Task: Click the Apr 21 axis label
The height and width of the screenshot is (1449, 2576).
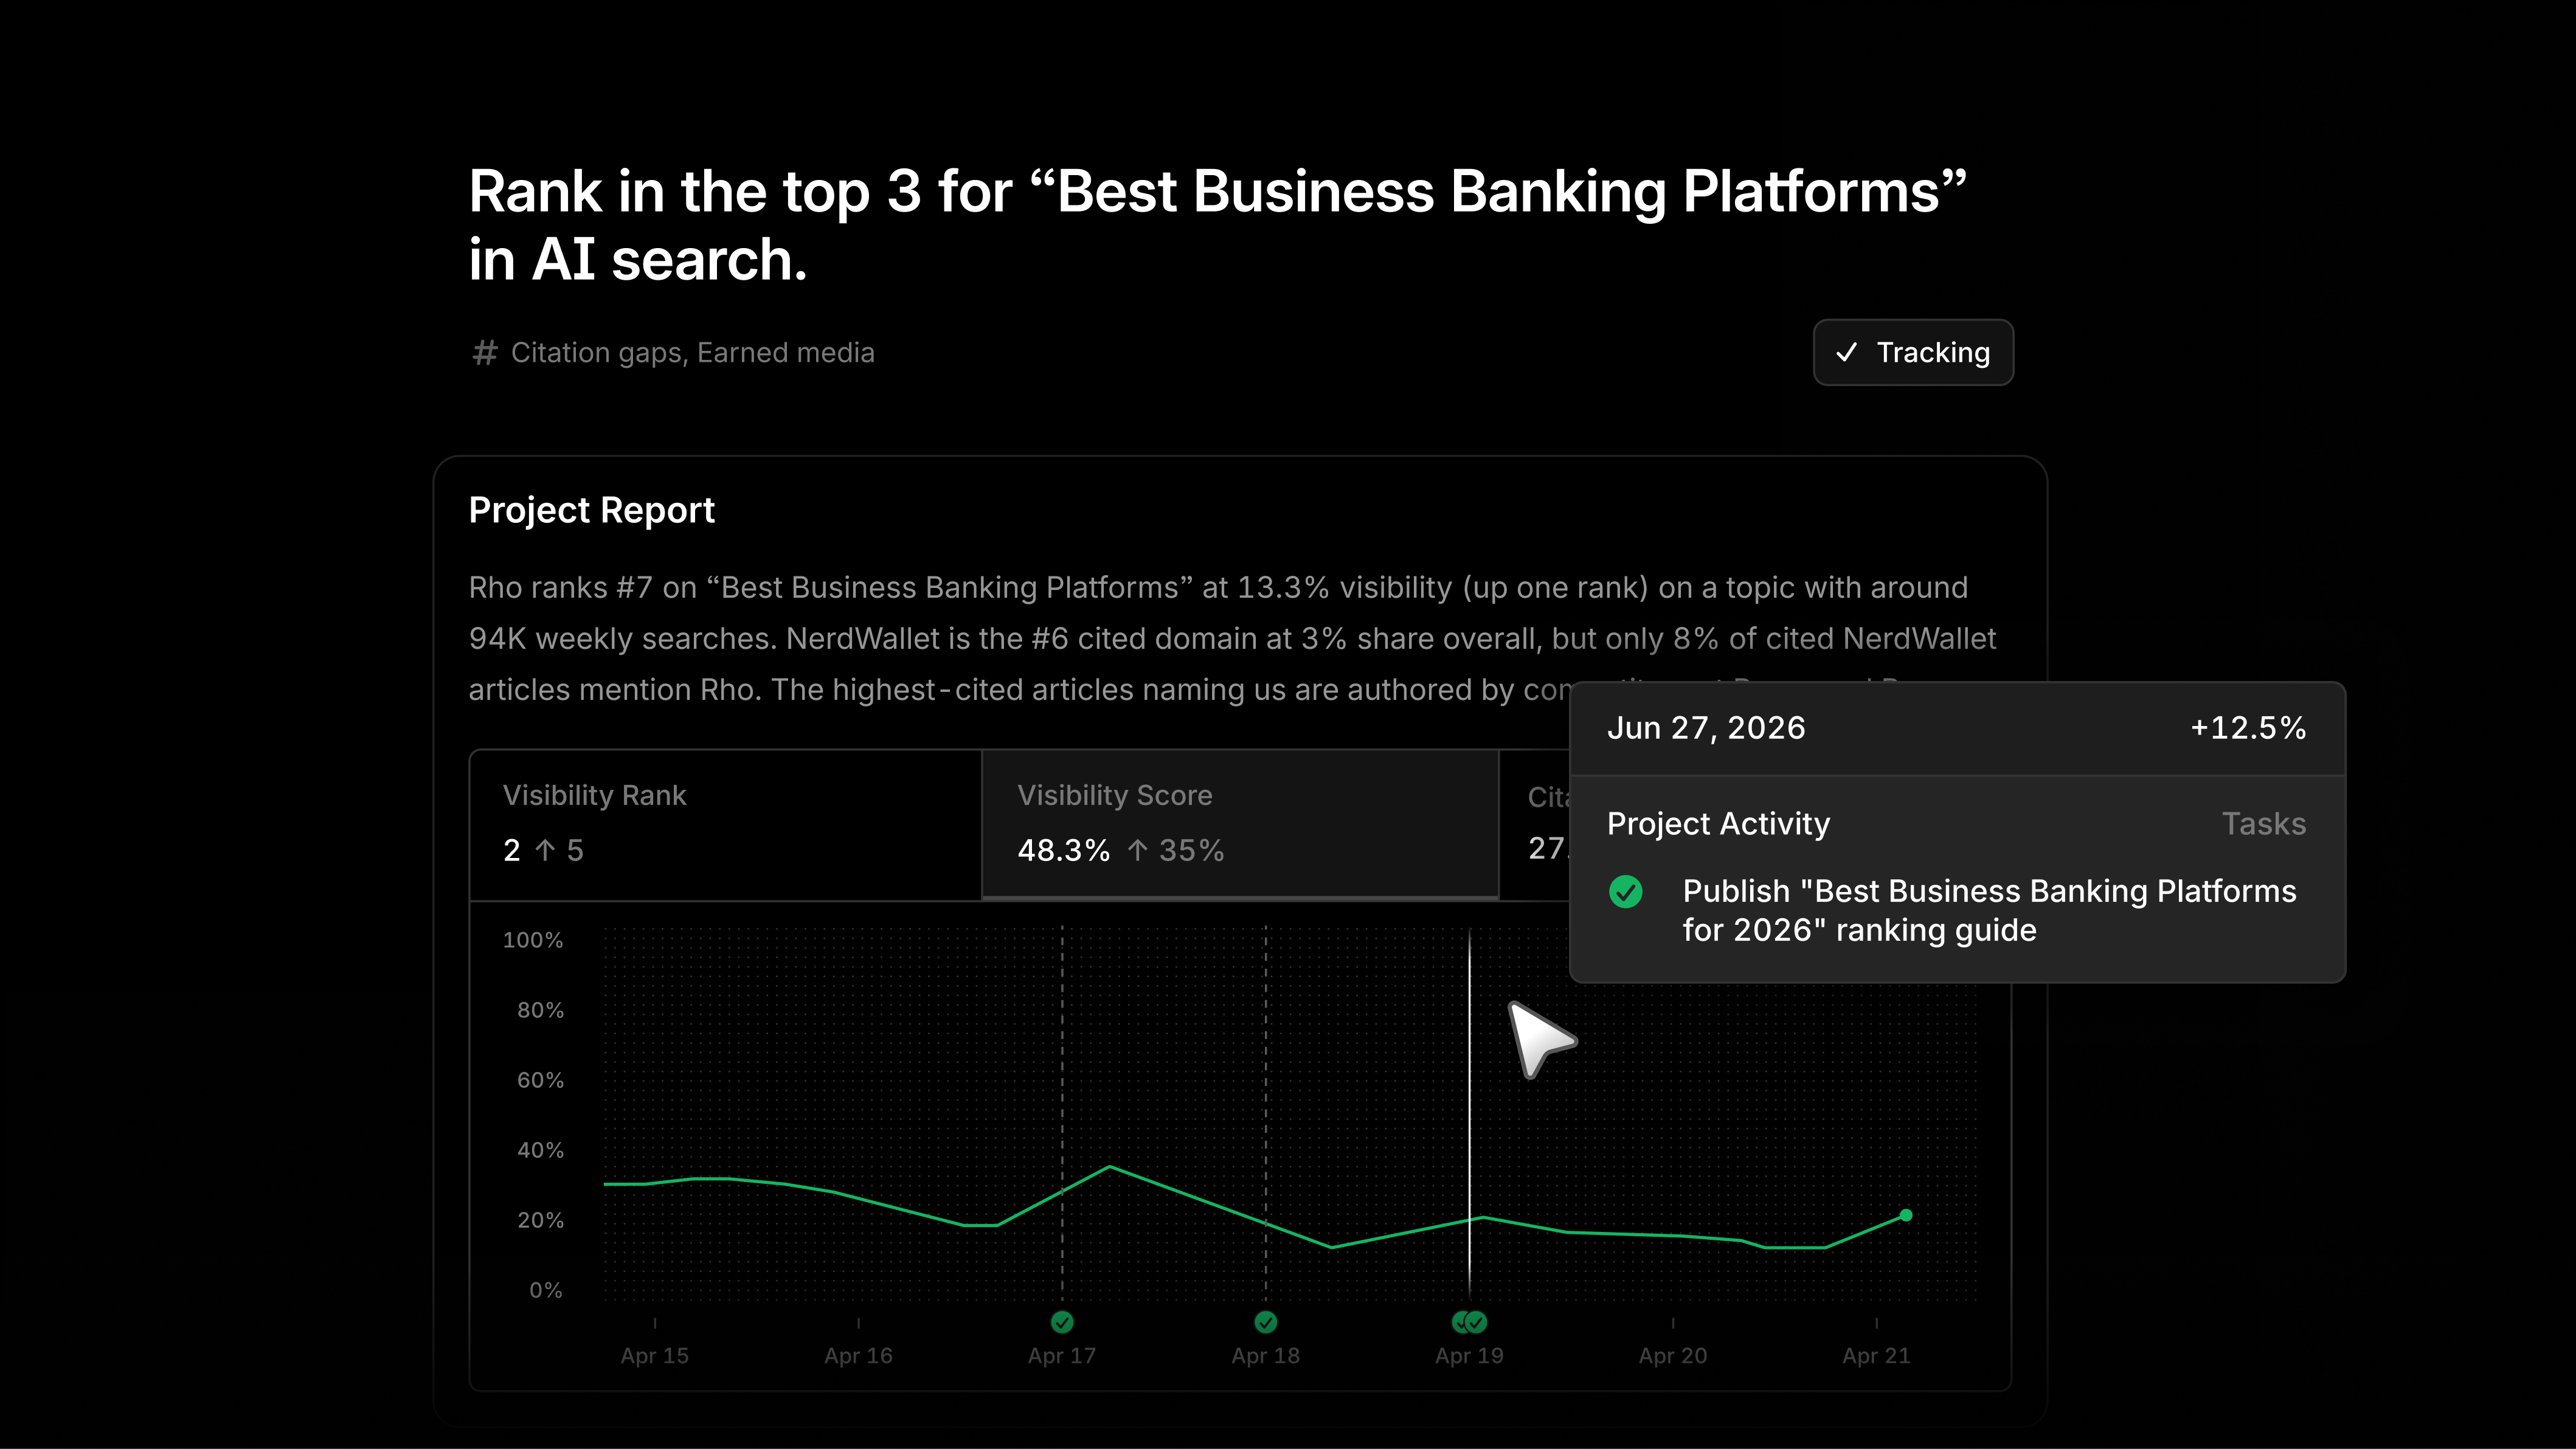Action: (1876, 1355)
